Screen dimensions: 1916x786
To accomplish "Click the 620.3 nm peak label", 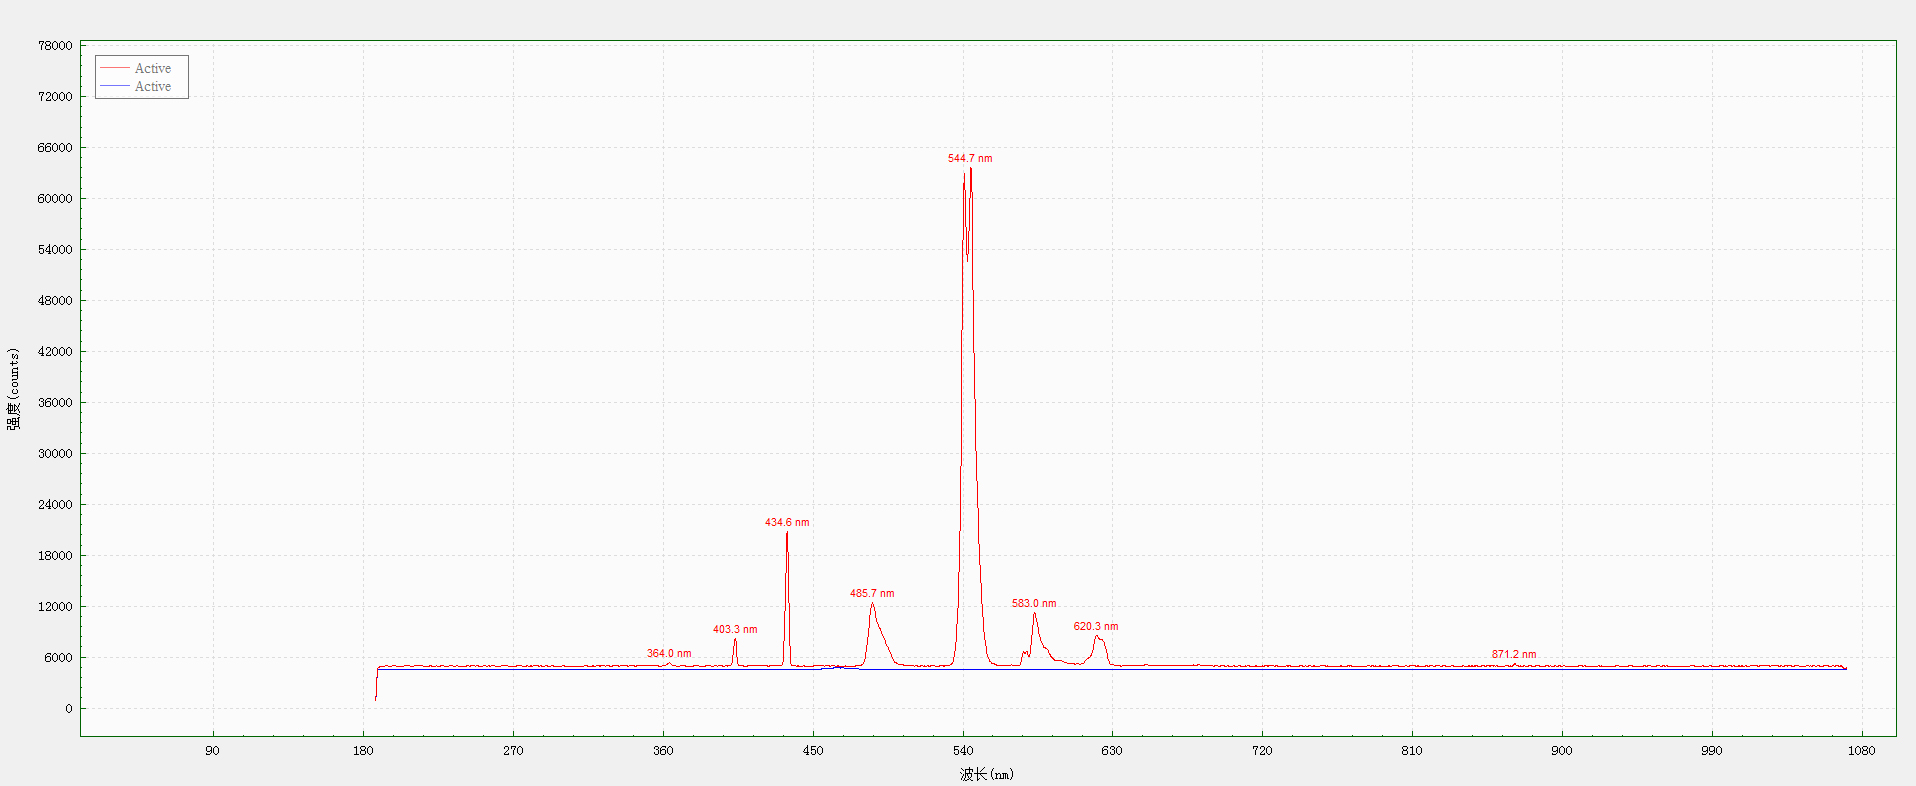I will point(1096,626).
